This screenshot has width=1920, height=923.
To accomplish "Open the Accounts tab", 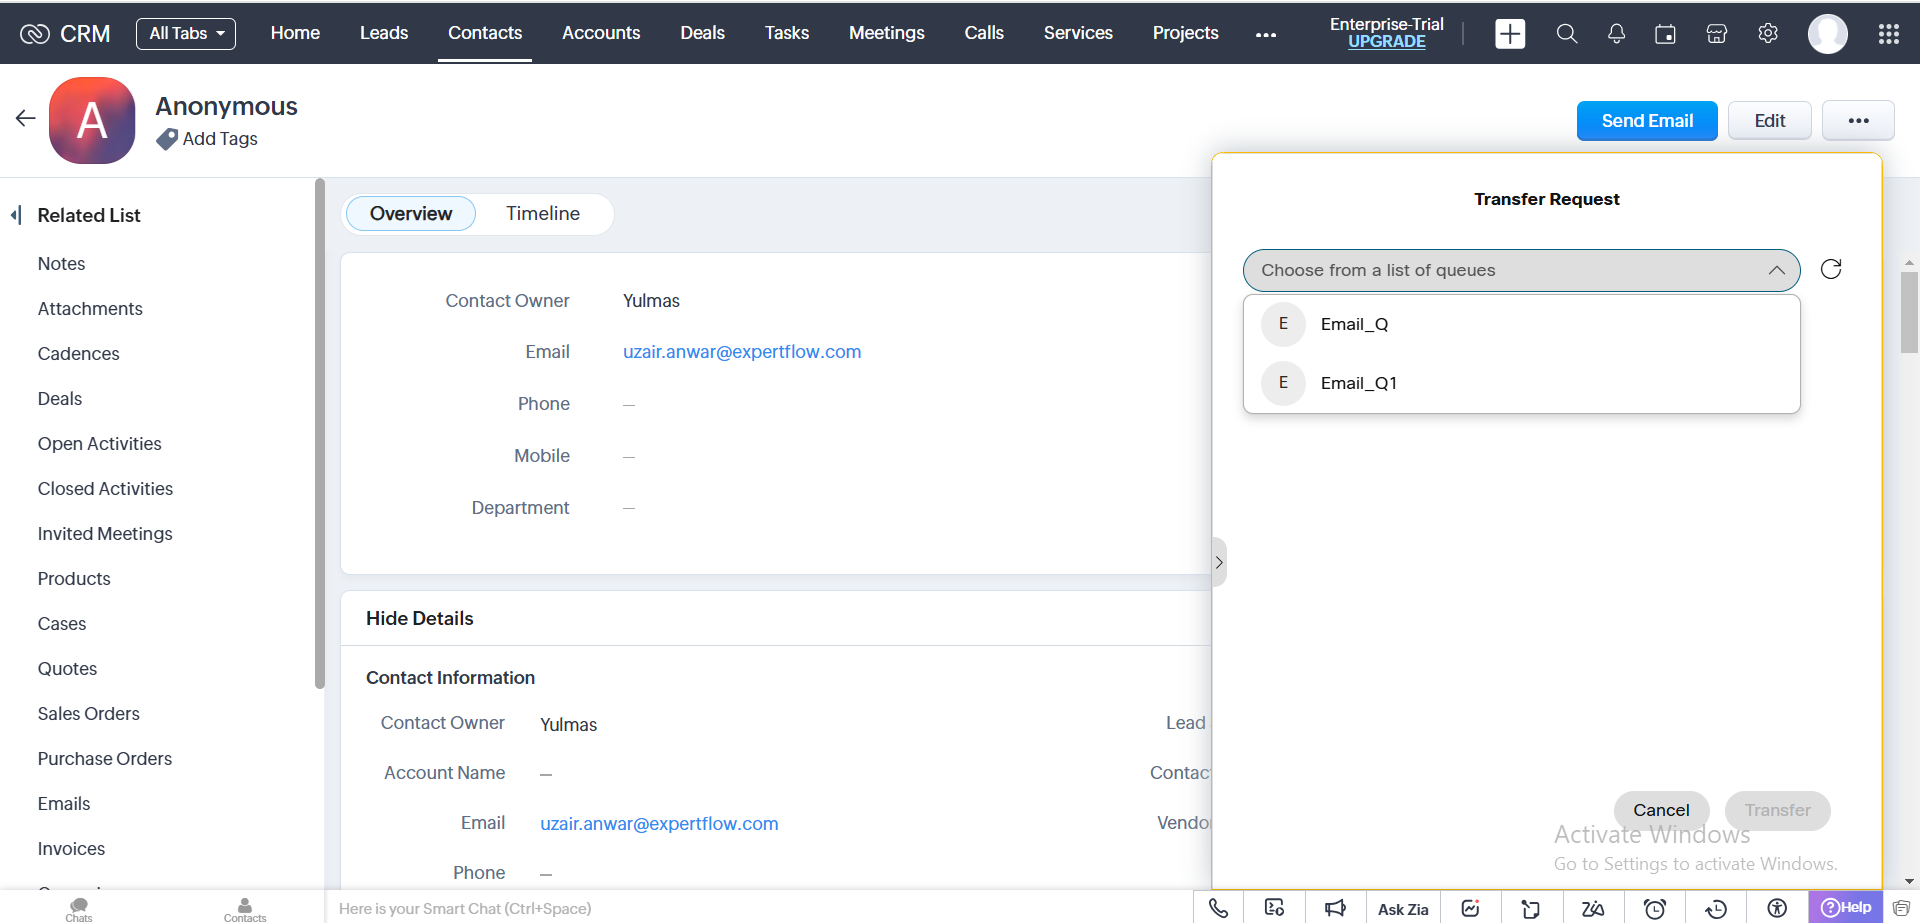I will [x=600, y=33].
